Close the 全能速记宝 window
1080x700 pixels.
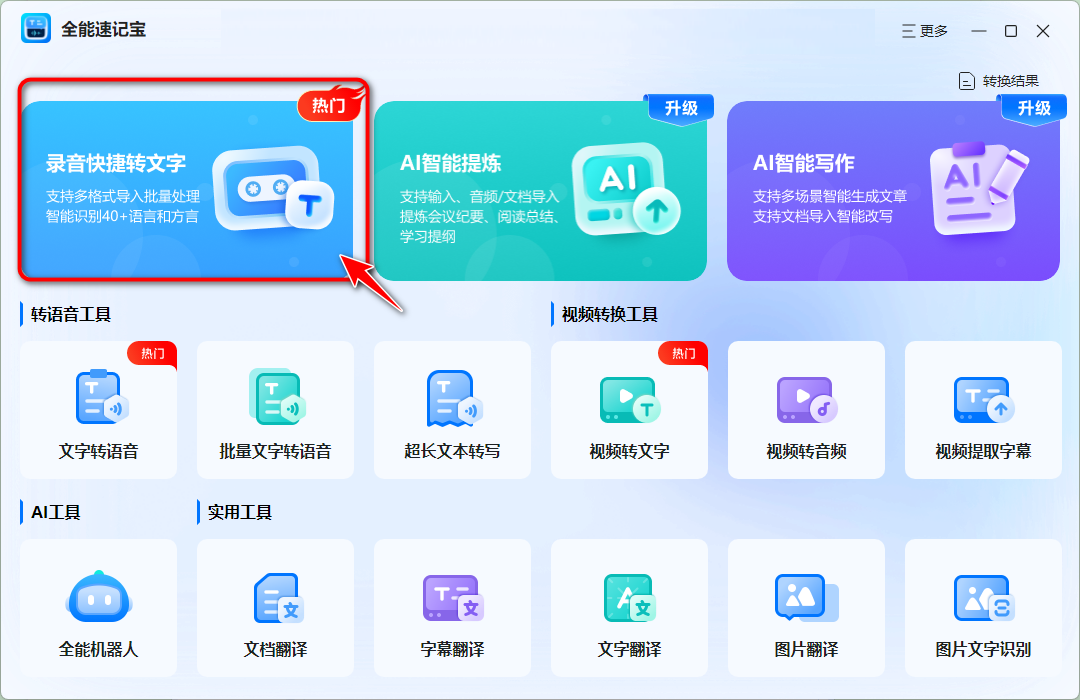point(1043,31)
